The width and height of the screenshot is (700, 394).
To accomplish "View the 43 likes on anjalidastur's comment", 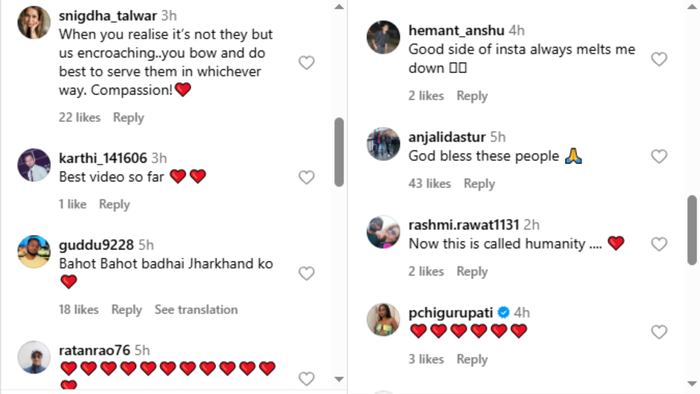I will [x=429, y=183].
